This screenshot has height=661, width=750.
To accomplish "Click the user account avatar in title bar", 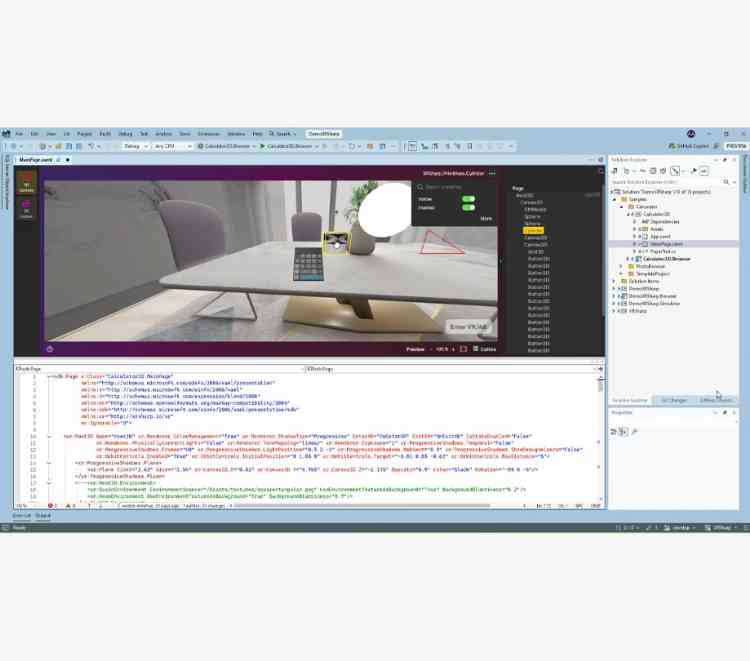I will (691, 134).
